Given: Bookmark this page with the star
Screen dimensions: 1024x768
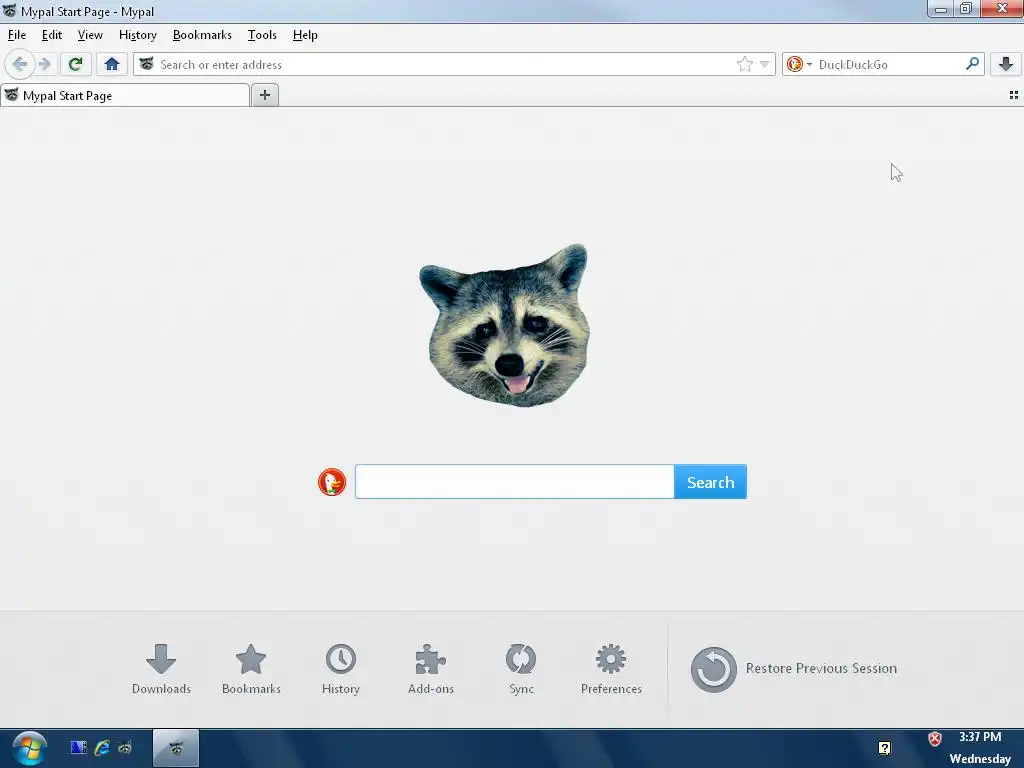Looking at the screenshot, I should click(744, 64).
